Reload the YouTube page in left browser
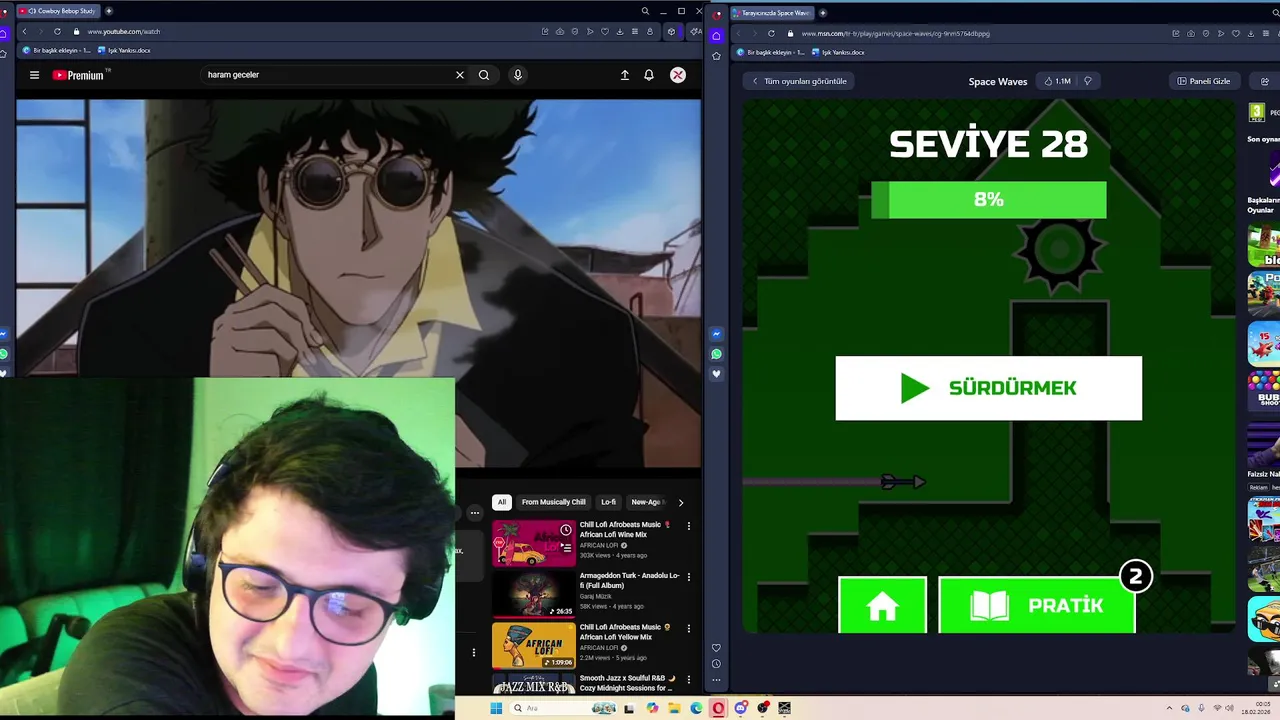1280x720 pixels. coord(57,31)
